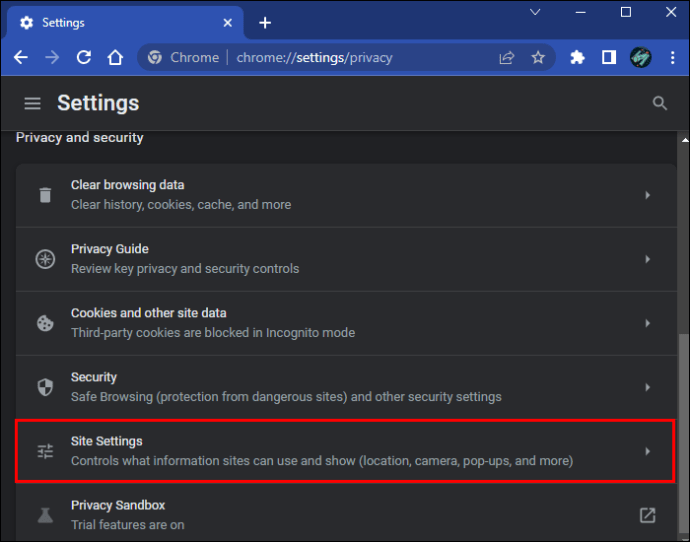This screenshot has height=542, width=690.
Task: Open the side panel icon
Action: (x=609, y=57)
